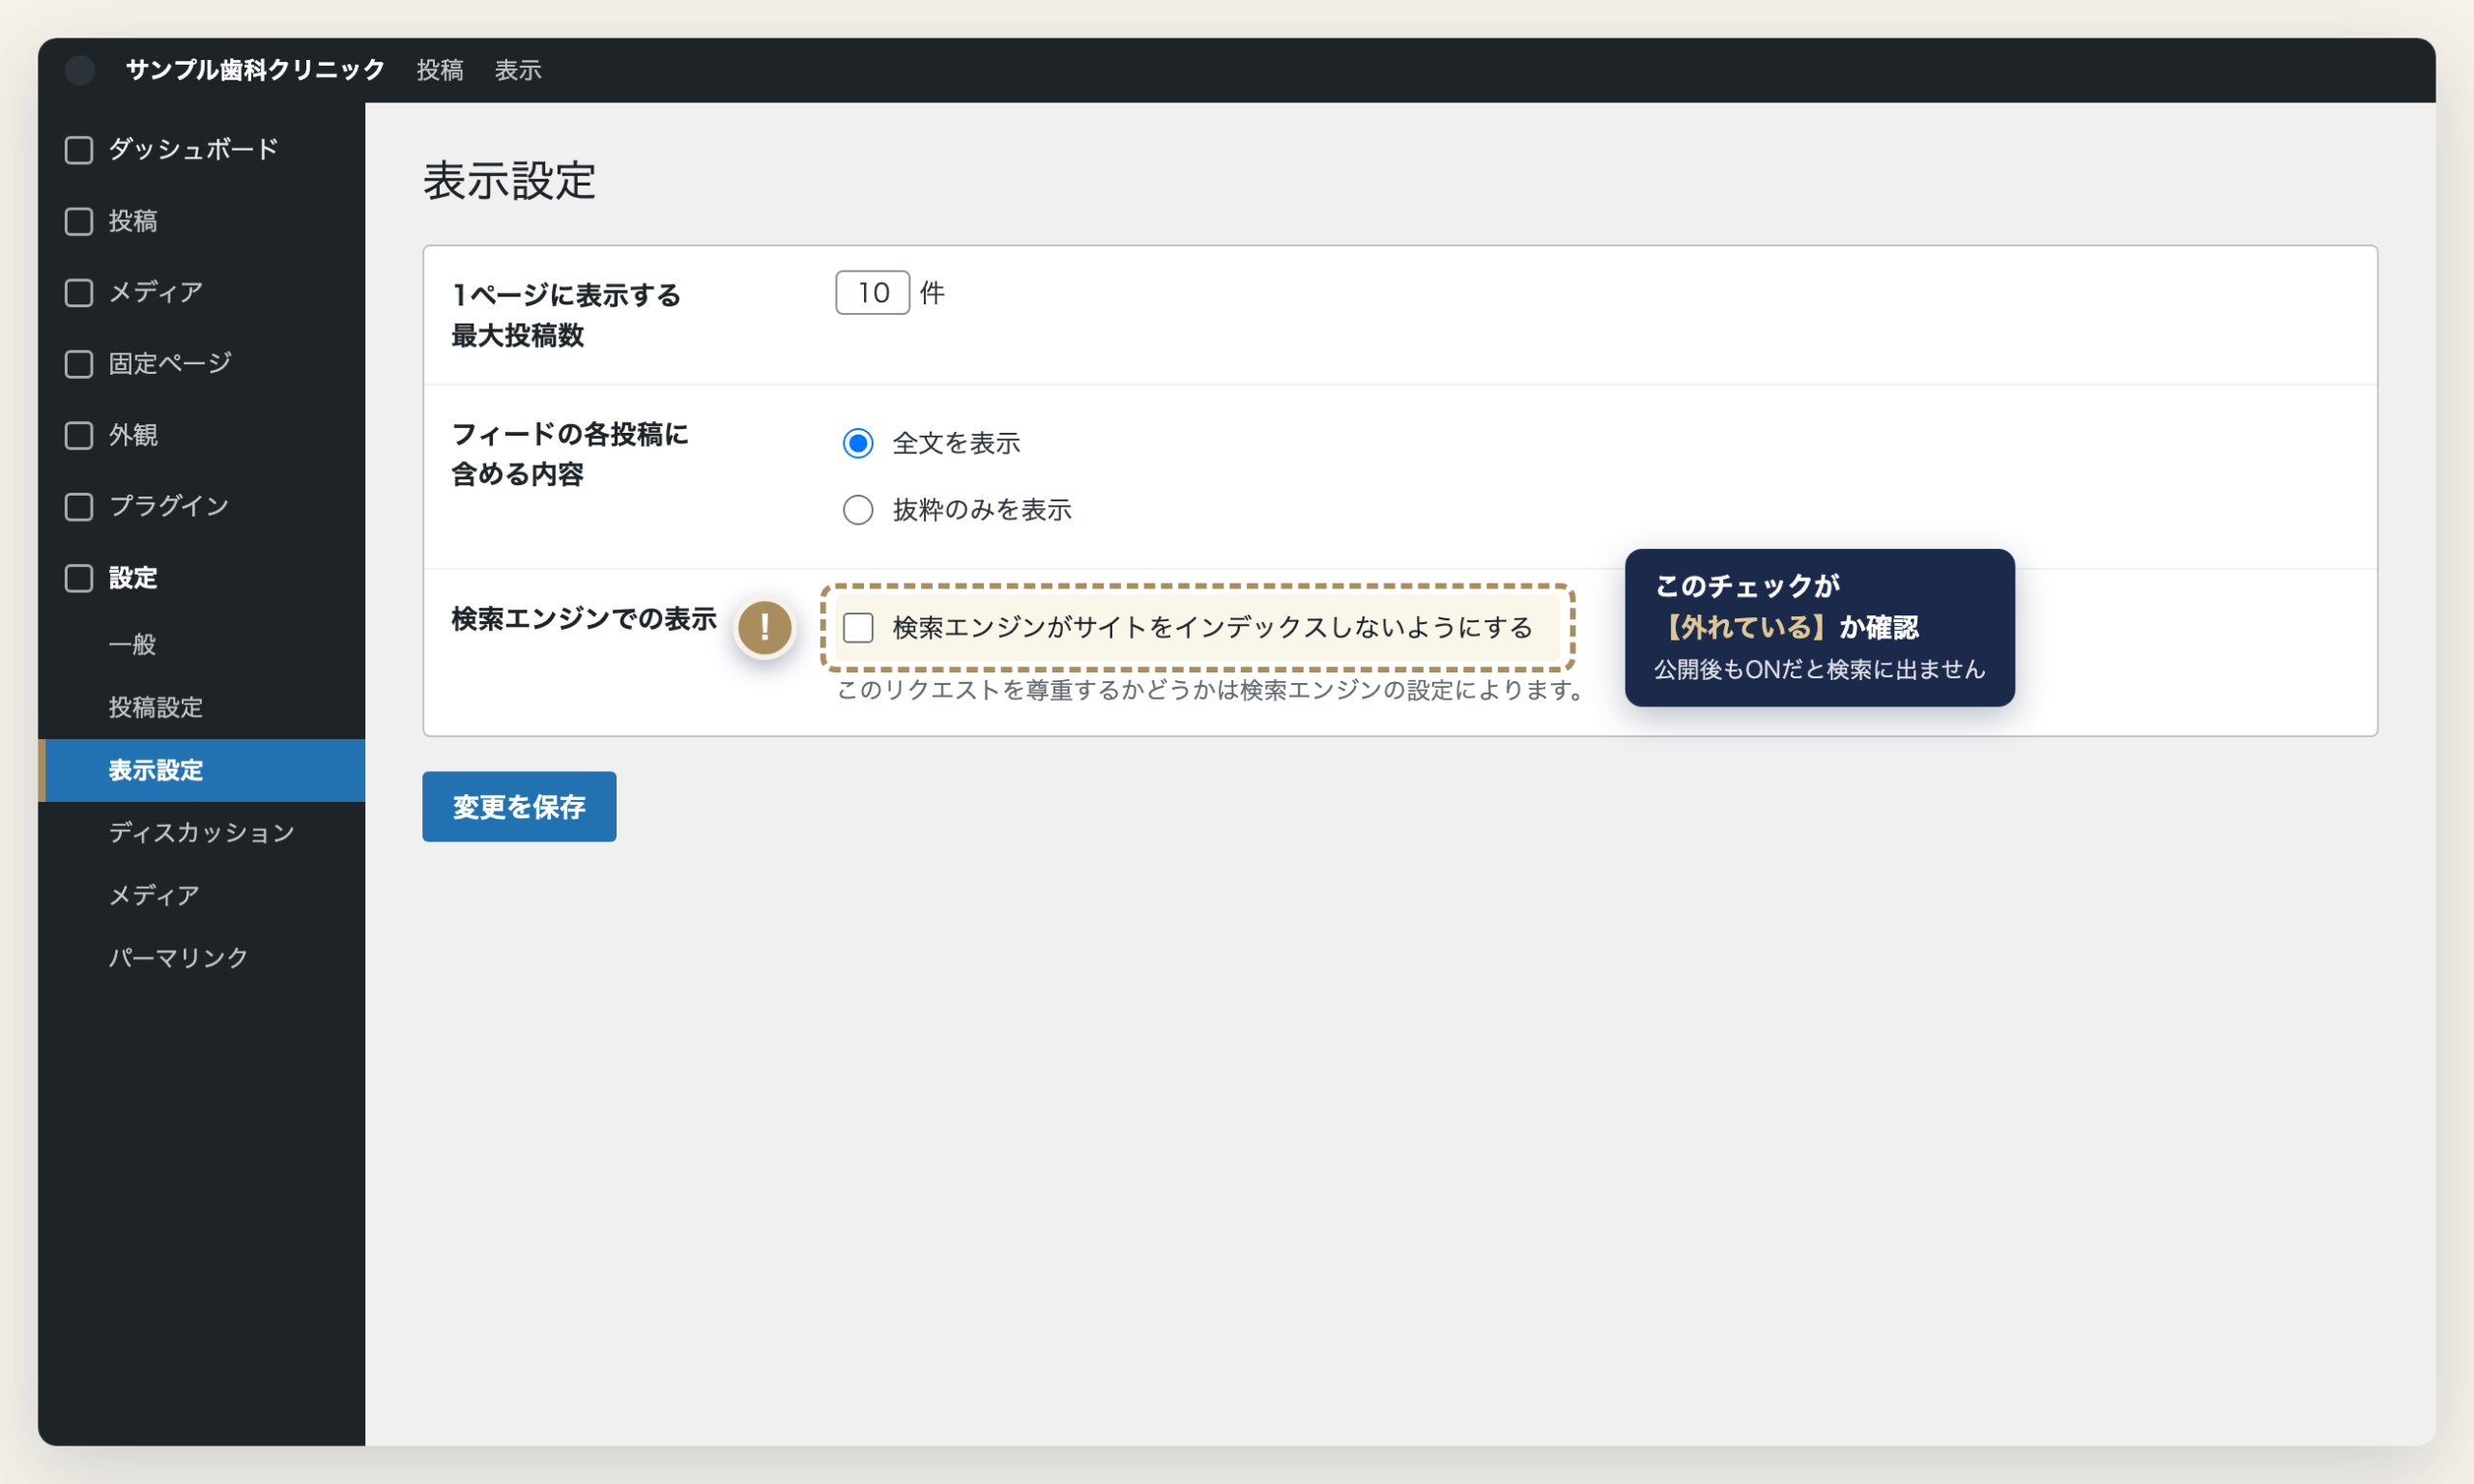Toggle the search engine no-index checkbox
The height and width of the screenshot is (1484, 2474).
pyautogui.click(x=858, y=628)
